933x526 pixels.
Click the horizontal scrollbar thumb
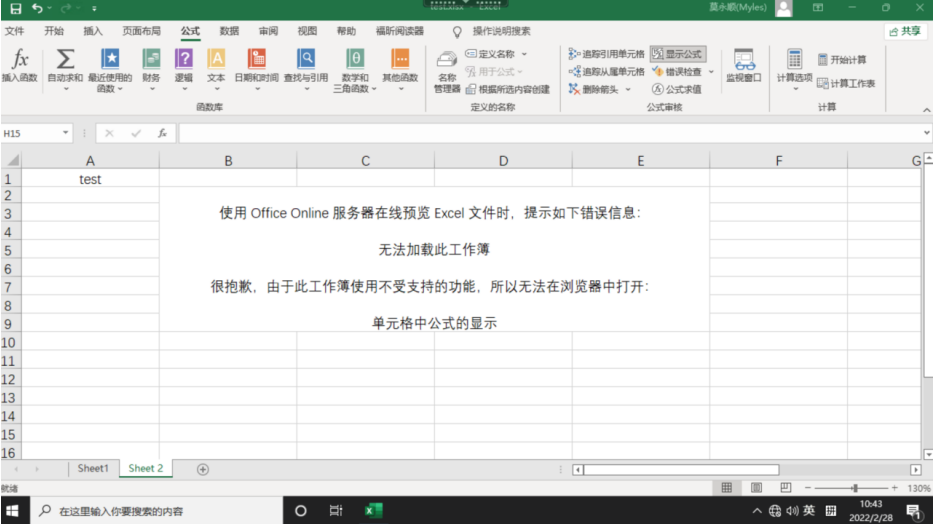tap(681, 470)
